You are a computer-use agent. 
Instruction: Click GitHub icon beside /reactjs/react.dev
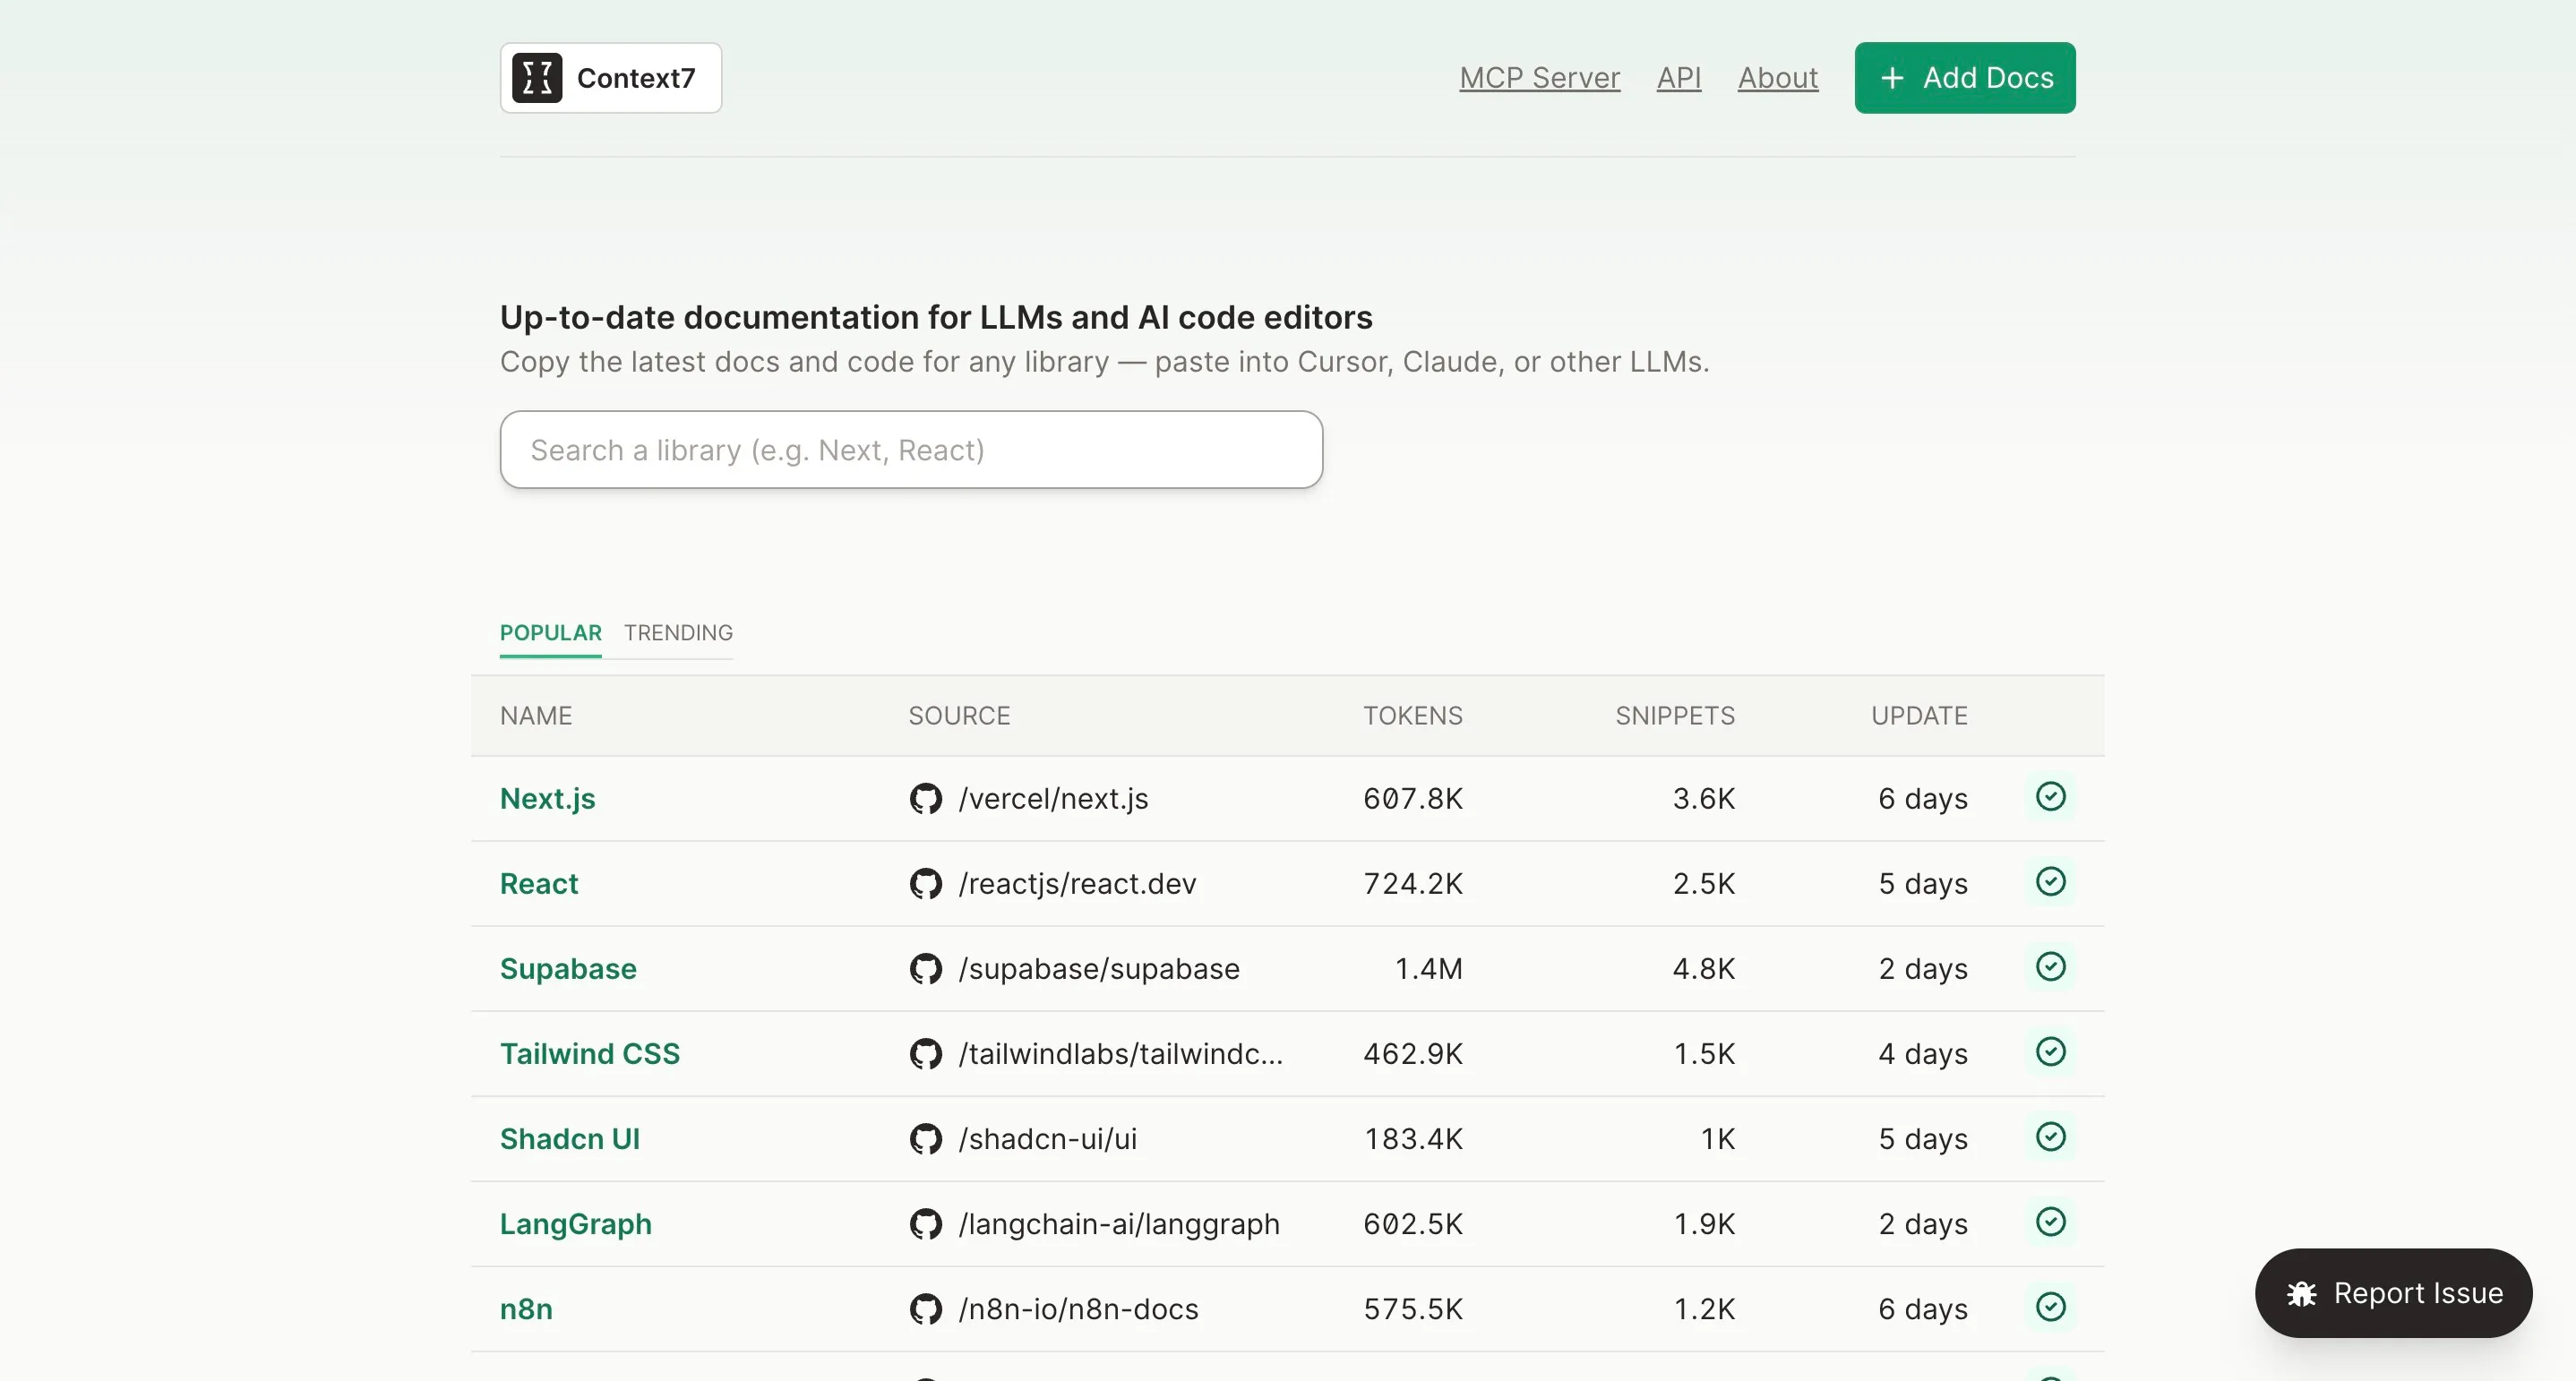click(x=925, y=884)
